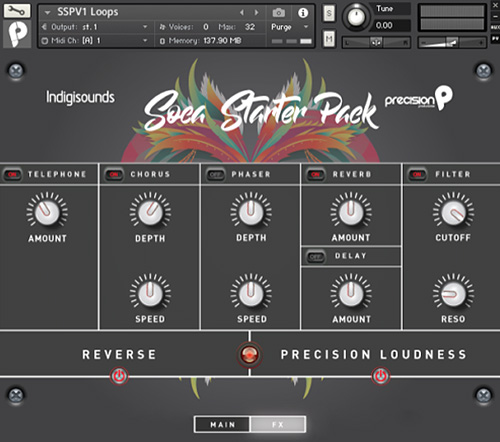Click the Precision P logo in header
This screenshot has height=442, width=500.
17,34
